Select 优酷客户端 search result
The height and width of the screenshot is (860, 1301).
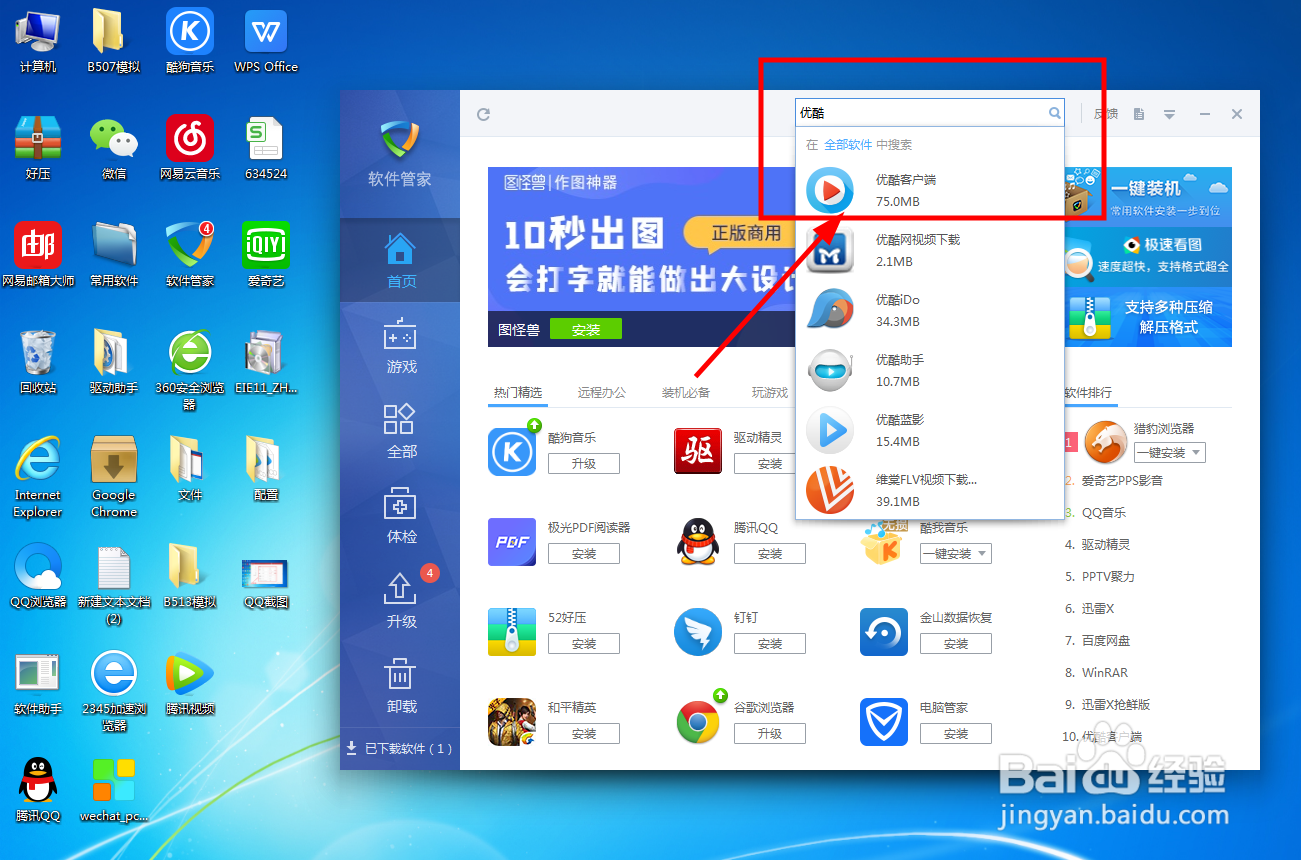pos(929,190)
